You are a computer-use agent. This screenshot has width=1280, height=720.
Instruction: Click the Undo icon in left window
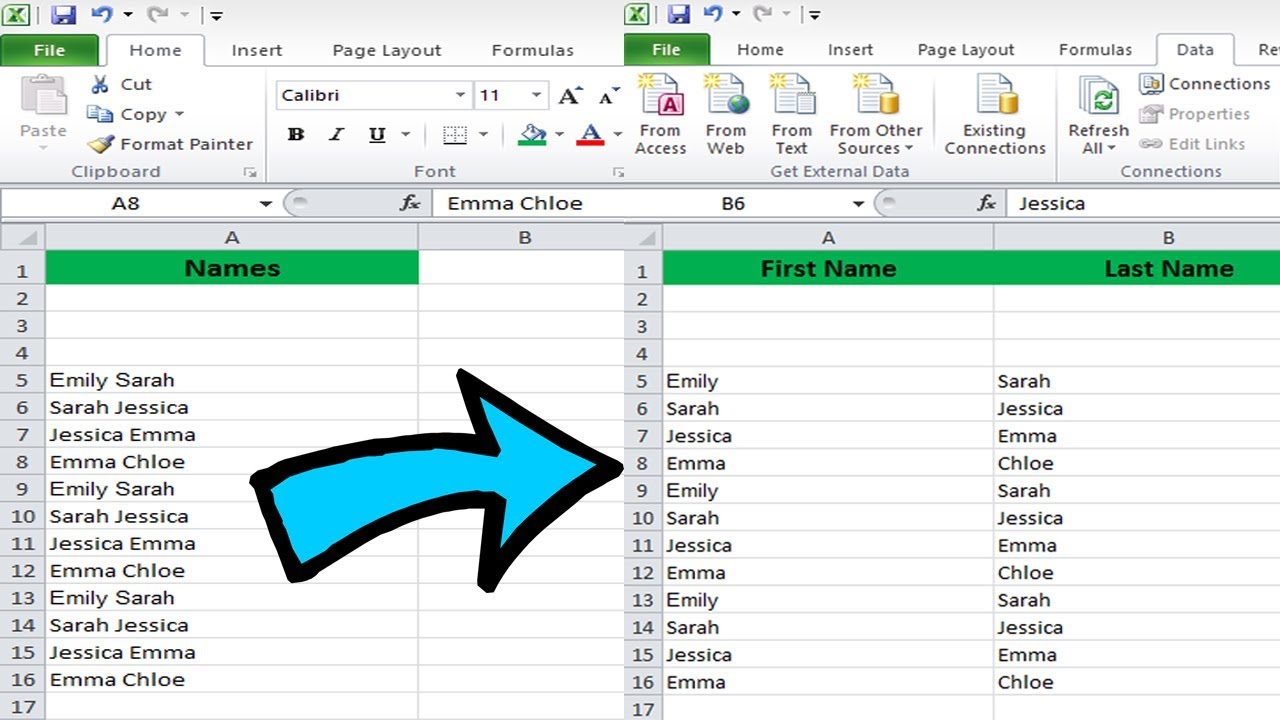[x=101, y=14]
